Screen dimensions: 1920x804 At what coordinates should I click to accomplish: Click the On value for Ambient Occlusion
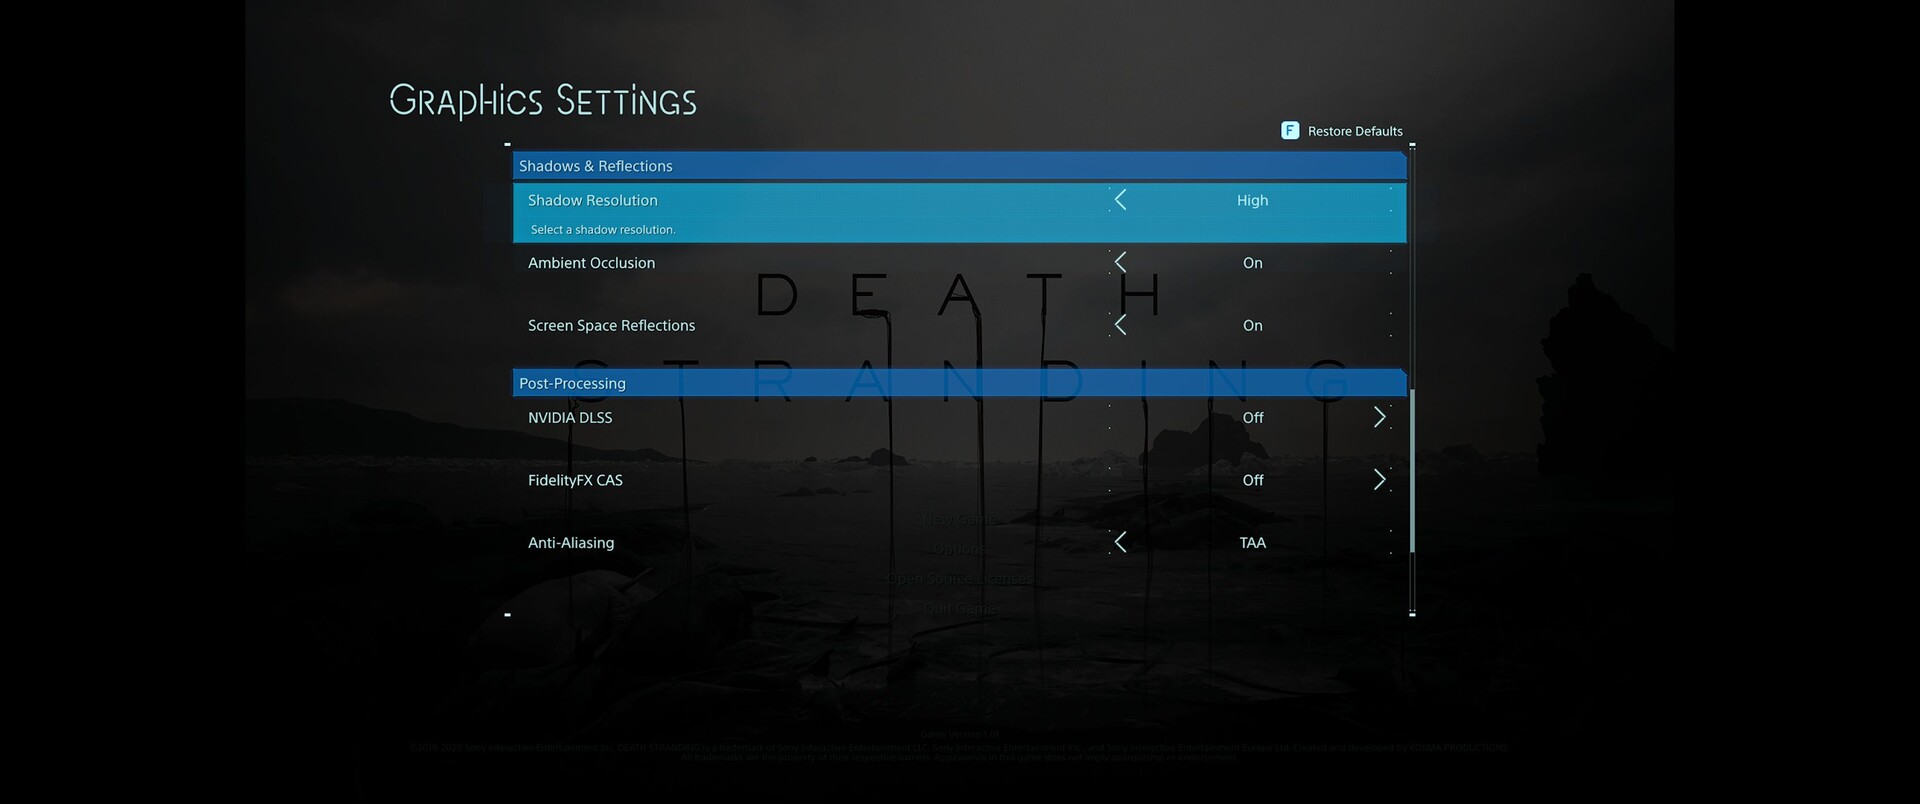click(1253, 263)
